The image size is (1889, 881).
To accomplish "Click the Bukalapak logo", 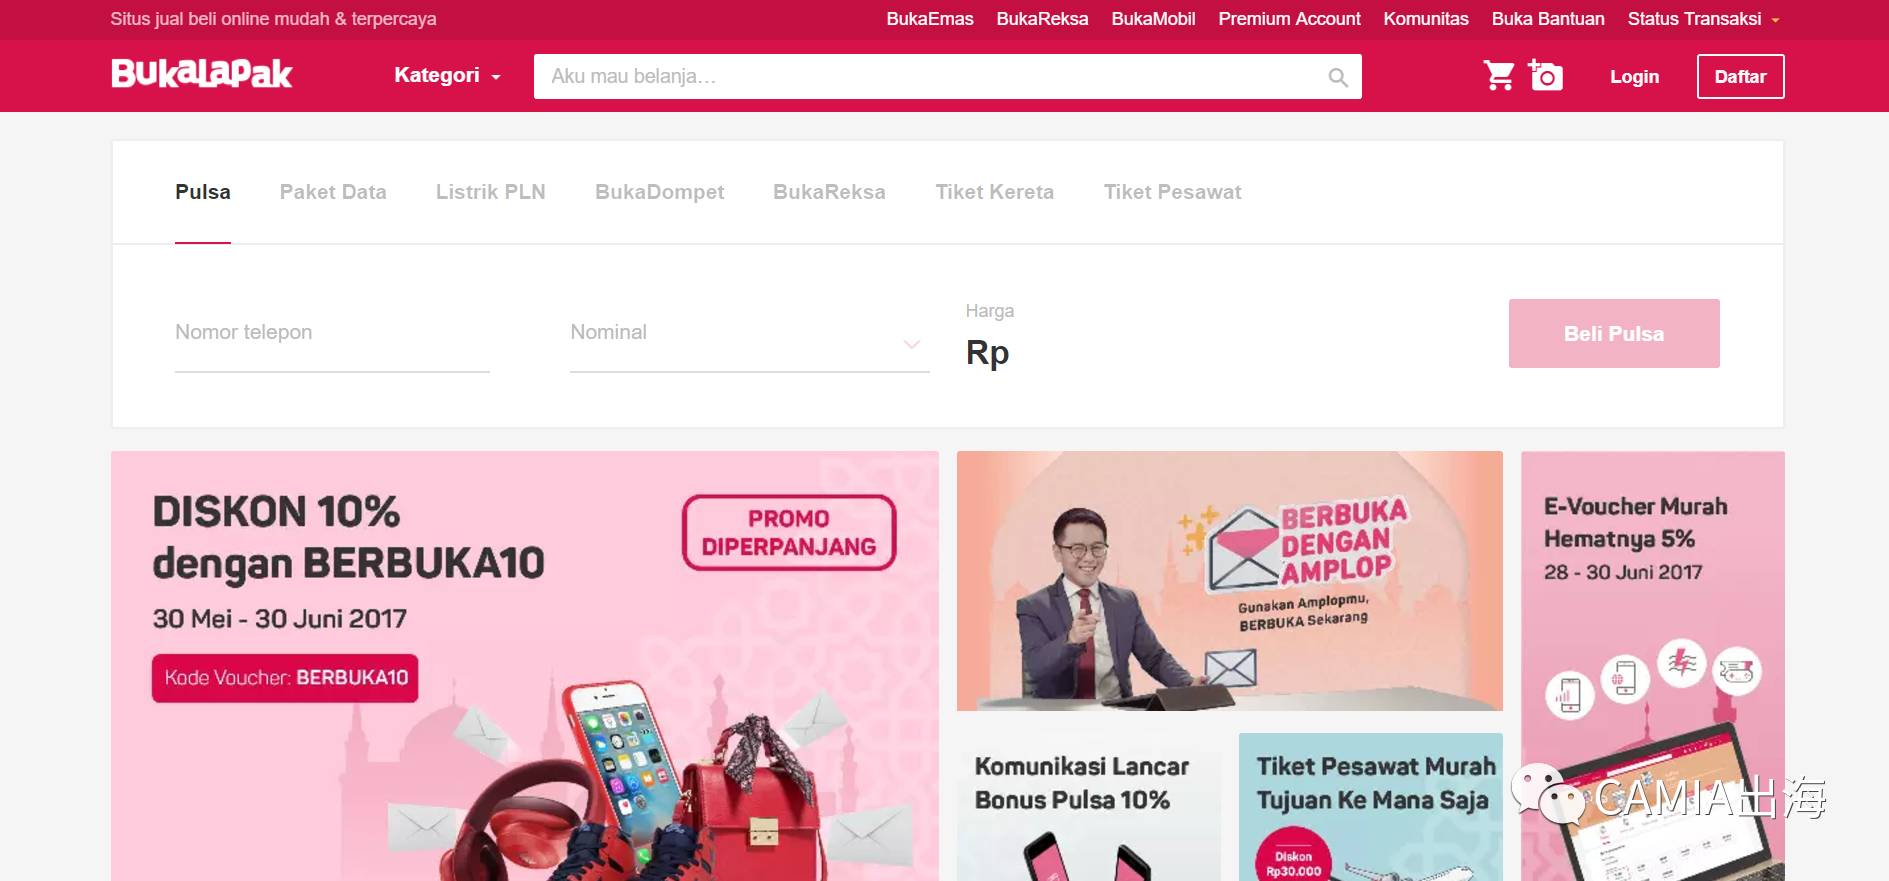I will pos(201,74).
